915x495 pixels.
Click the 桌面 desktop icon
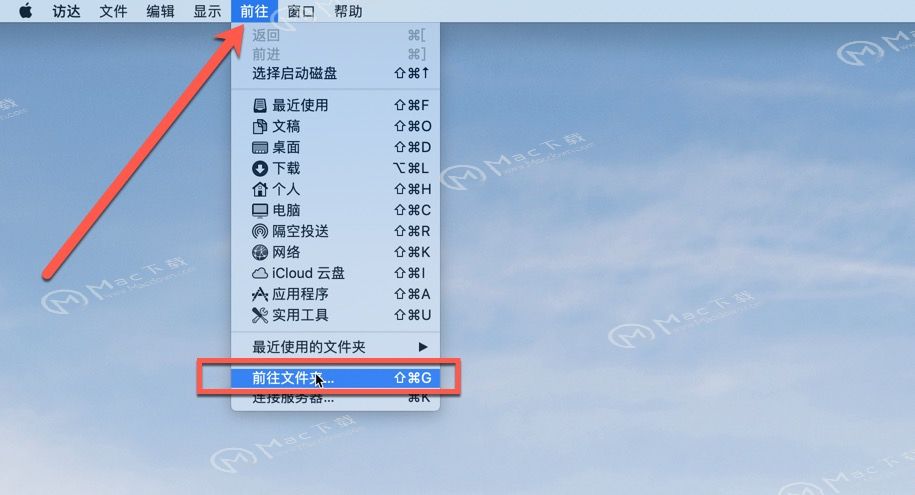[x=260, y=147]
